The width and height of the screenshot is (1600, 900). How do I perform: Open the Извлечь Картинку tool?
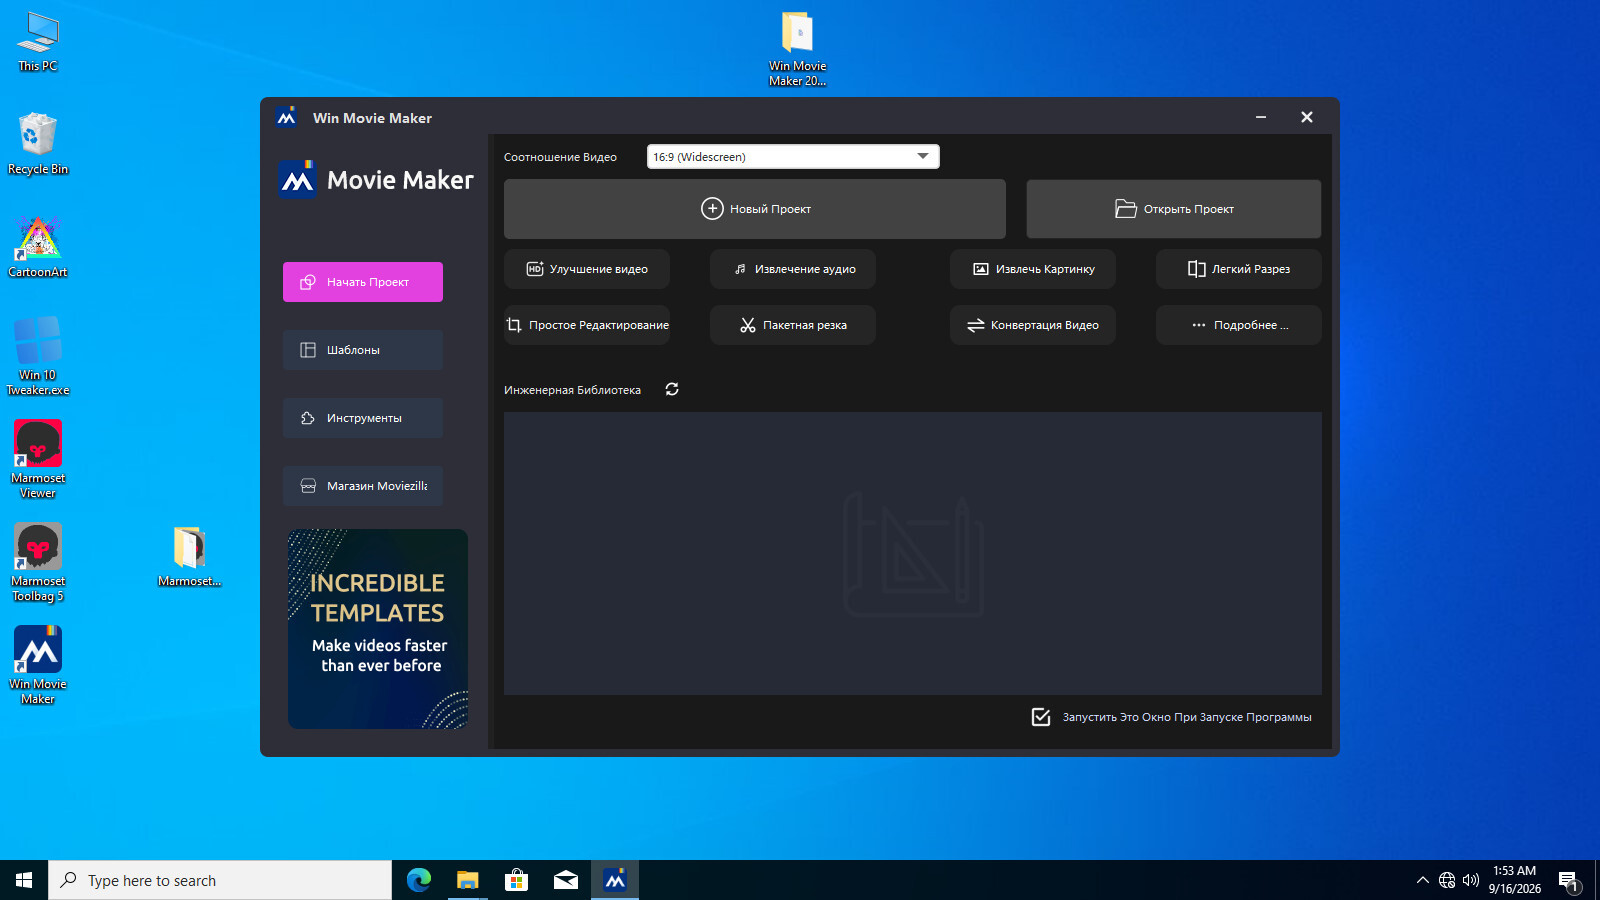click(x=1033, y=269)
